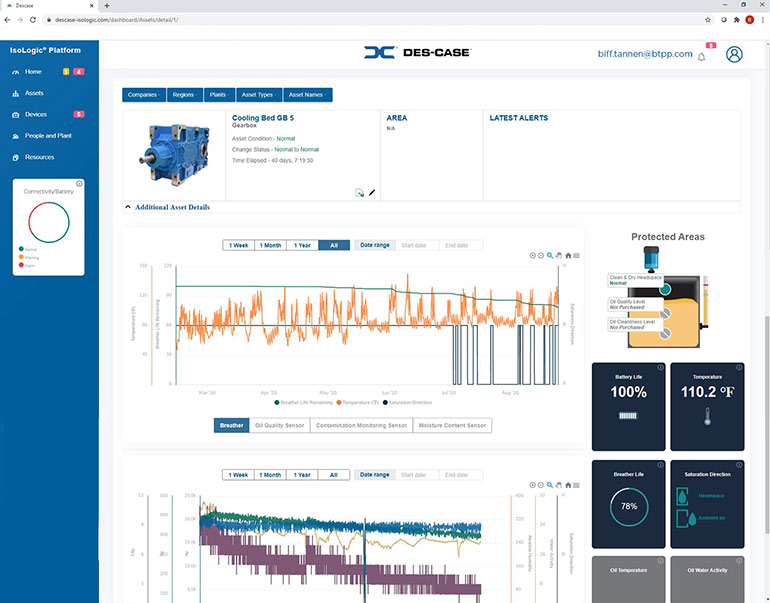The width and height of the screenshot is (770, 603).
Task: Click Start date field on breather chart
Action: click(x=416, y=245)
